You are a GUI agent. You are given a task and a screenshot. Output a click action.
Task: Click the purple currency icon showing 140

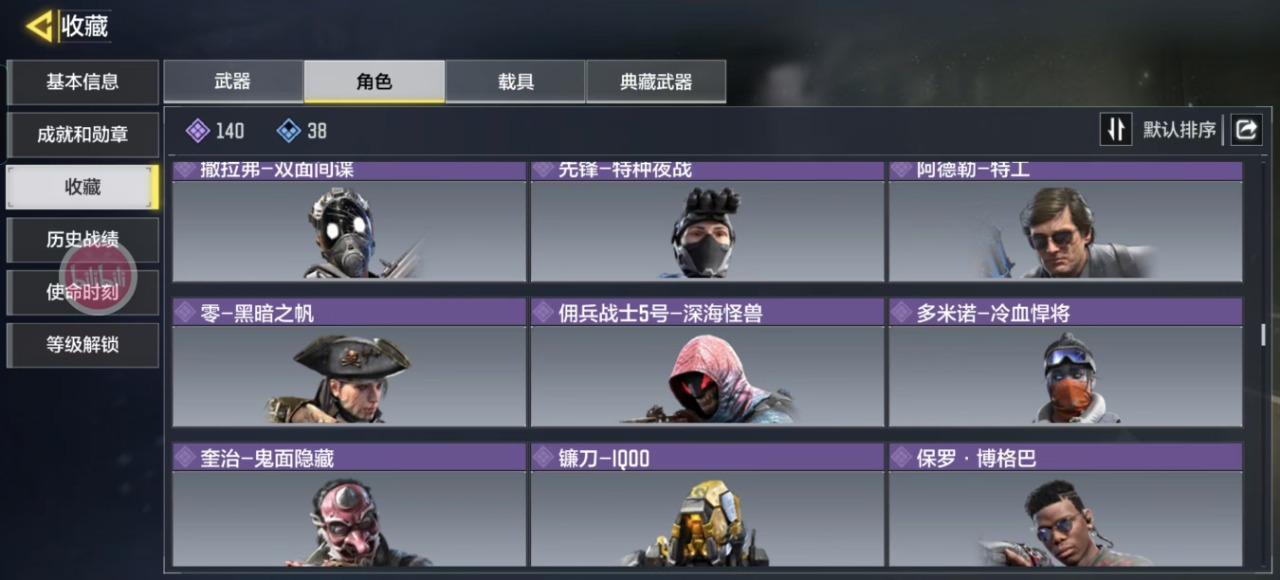tap(198, 131)
